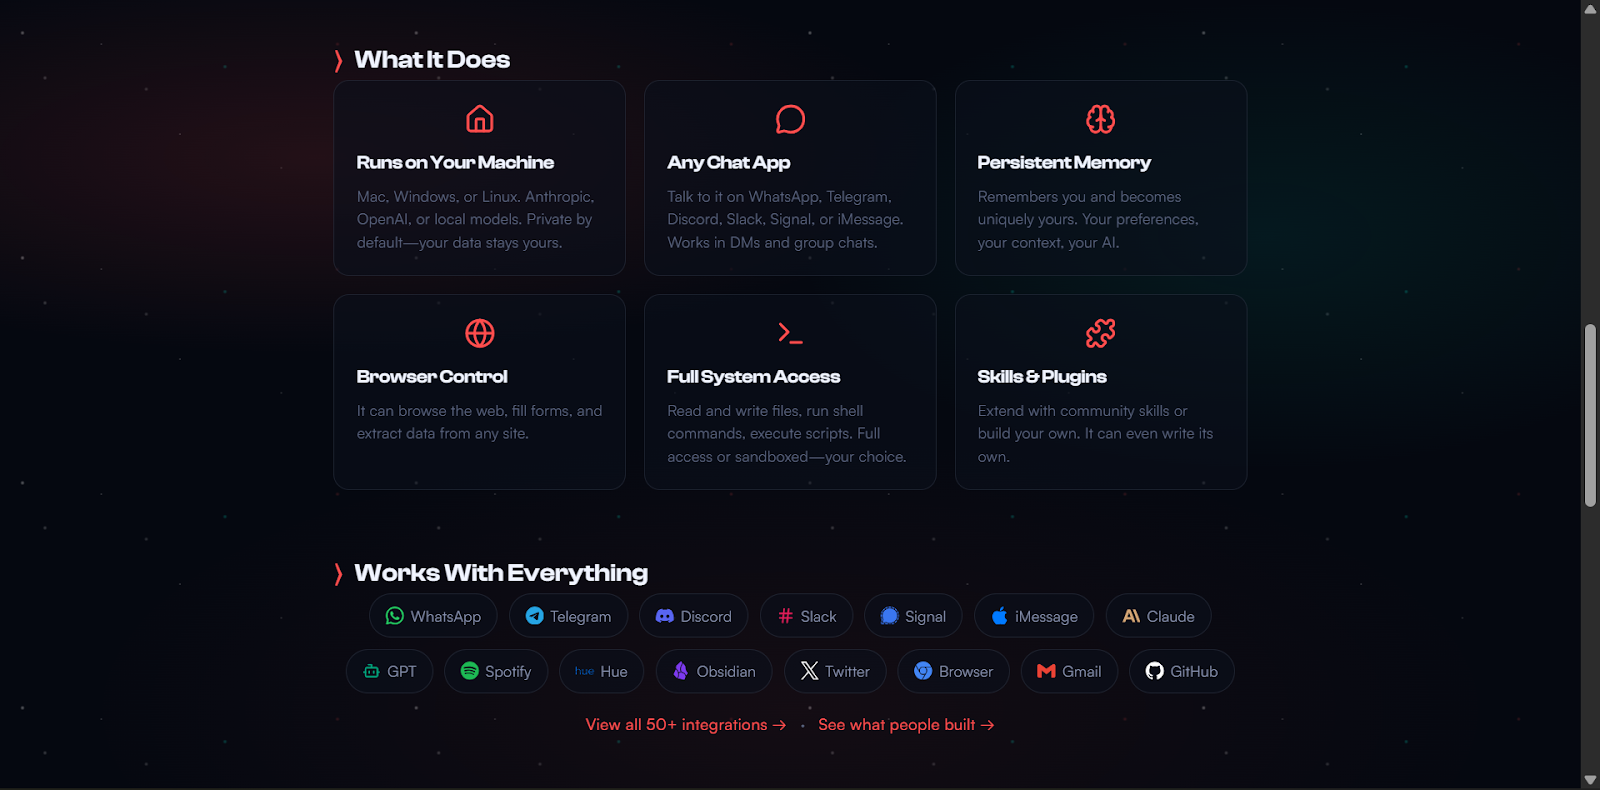1600x790 pixels.
Task: Click the puzzle piece icon on Skills & Plugins
Action: pyautogui.click(x=1100, y=333)
